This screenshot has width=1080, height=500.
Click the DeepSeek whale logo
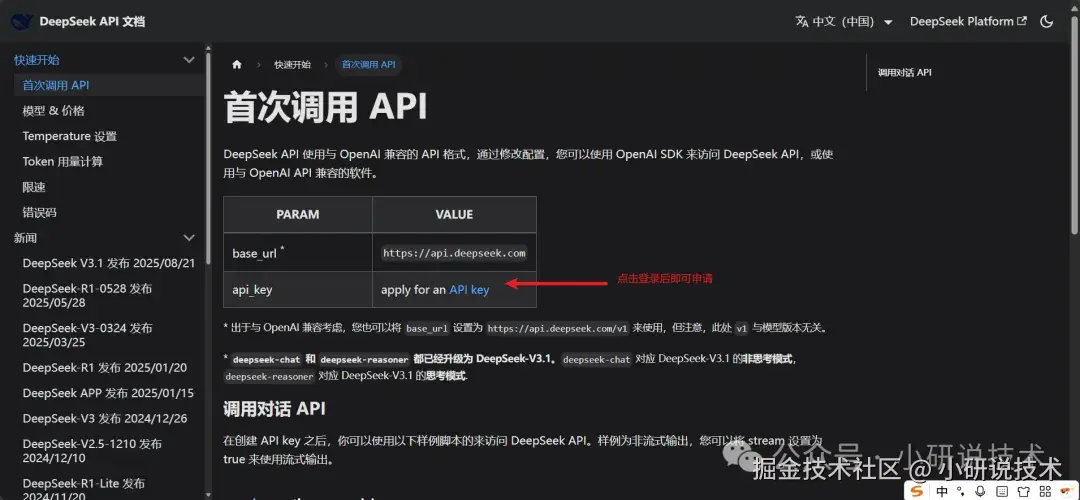click(22, 21)
